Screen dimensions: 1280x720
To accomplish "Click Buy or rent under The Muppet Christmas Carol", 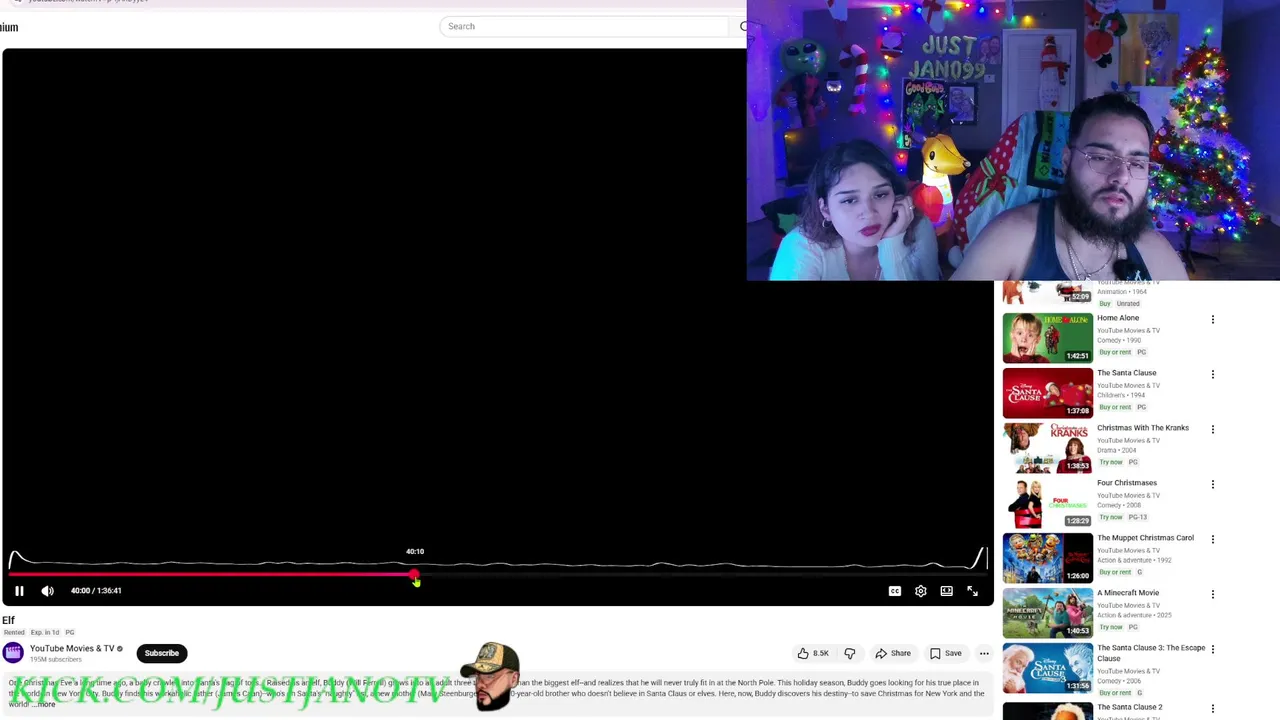I will [1114, 572].
